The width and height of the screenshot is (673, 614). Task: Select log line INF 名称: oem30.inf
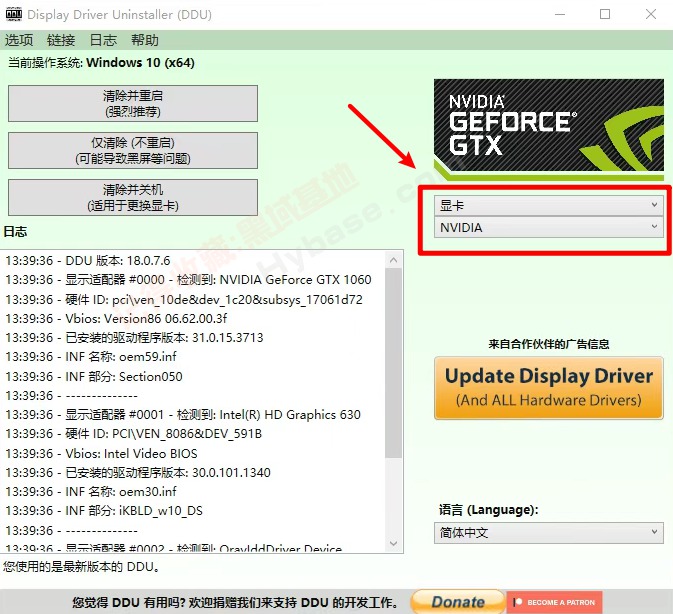pos(91,491)
